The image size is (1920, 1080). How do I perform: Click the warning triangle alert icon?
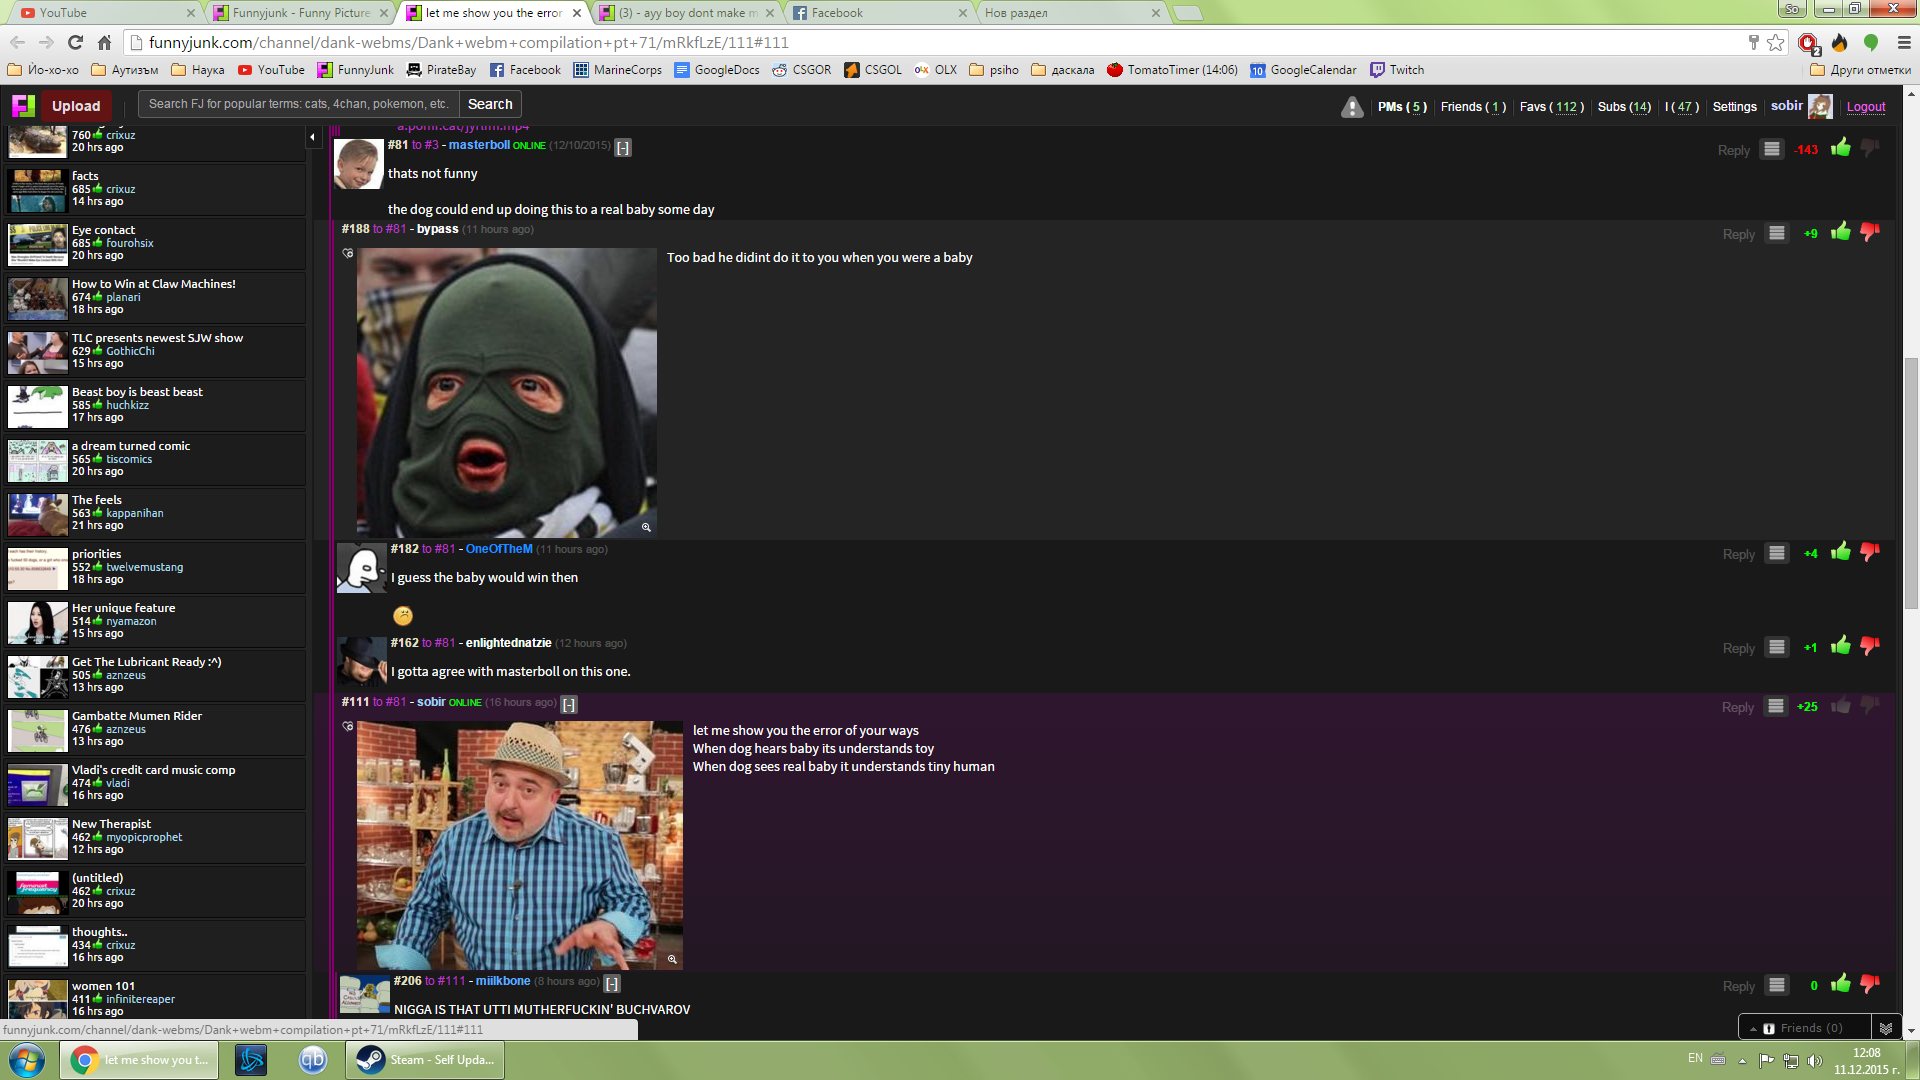(1352, 107)
